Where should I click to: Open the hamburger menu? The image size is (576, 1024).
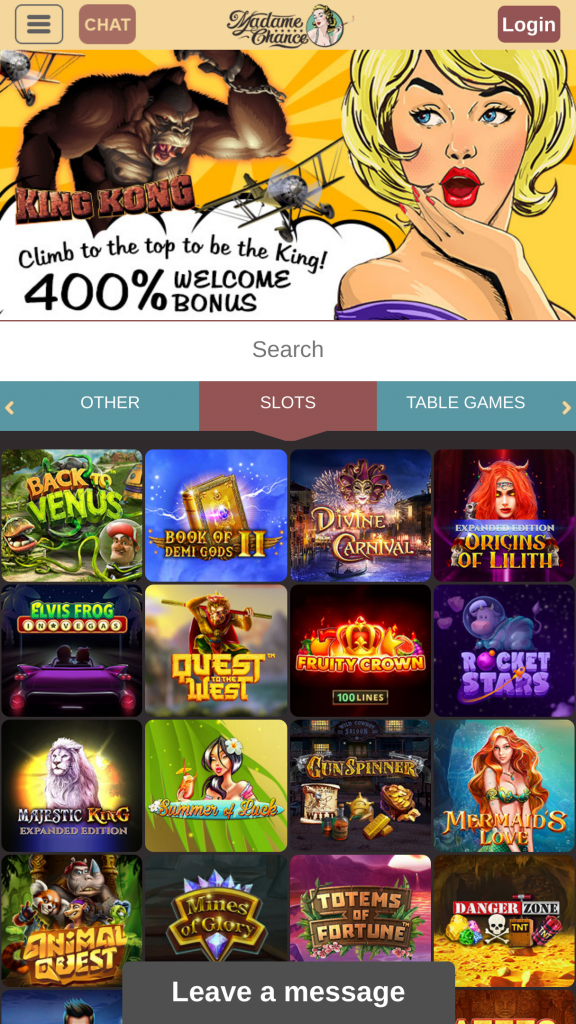[39, 24]
